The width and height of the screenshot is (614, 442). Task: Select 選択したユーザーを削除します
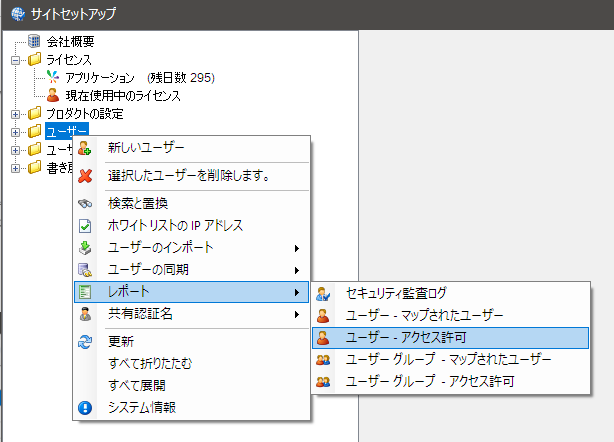click(x=191, y=176)
